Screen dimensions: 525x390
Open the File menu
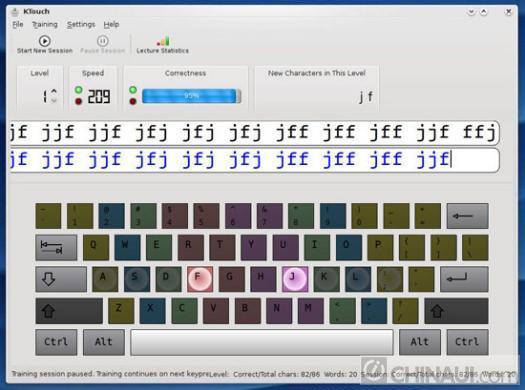pyautogui.click(x=18, y=24)
